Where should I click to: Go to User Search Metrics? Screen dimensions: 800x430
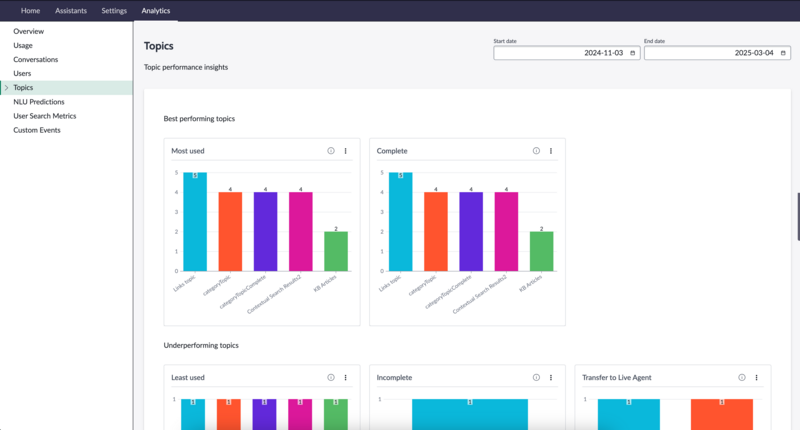45,116
